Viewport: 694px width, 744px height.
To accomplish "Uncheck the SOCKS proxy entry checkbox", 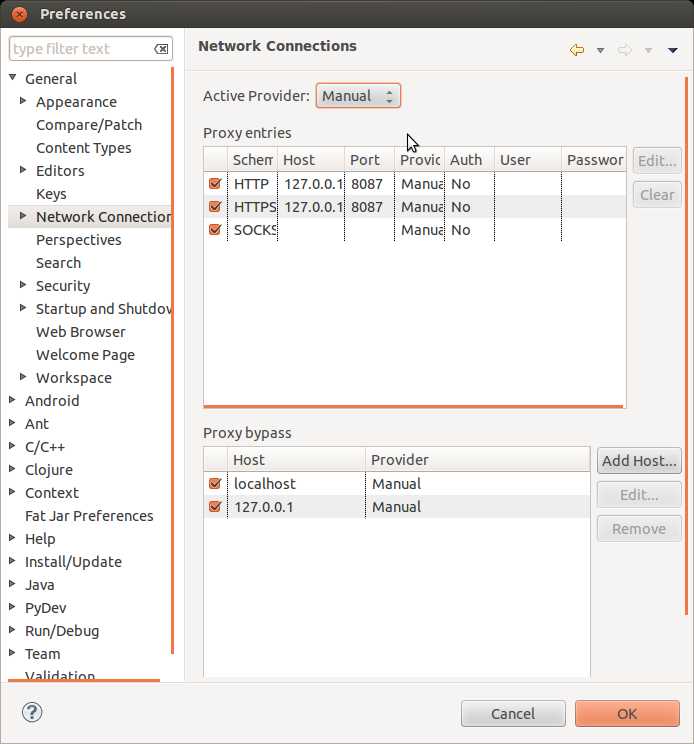I will pyautogui.click(x=215, y=230).
